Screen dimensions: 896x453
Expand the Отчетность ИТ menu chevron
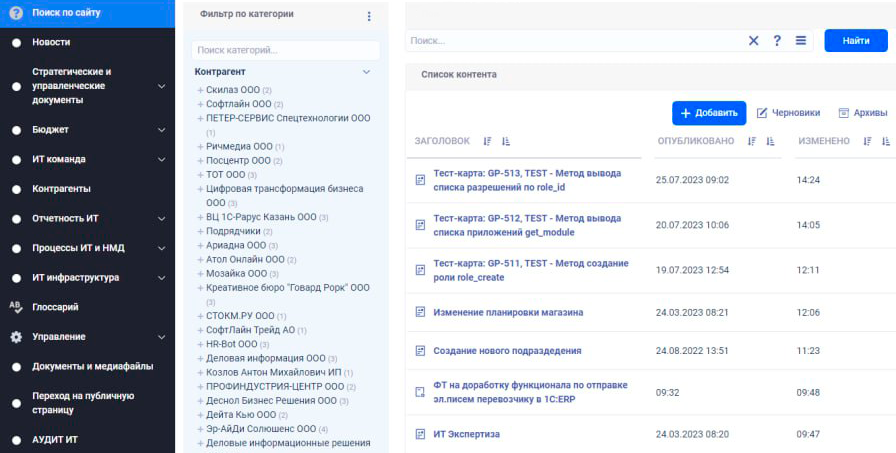(162, 219)
